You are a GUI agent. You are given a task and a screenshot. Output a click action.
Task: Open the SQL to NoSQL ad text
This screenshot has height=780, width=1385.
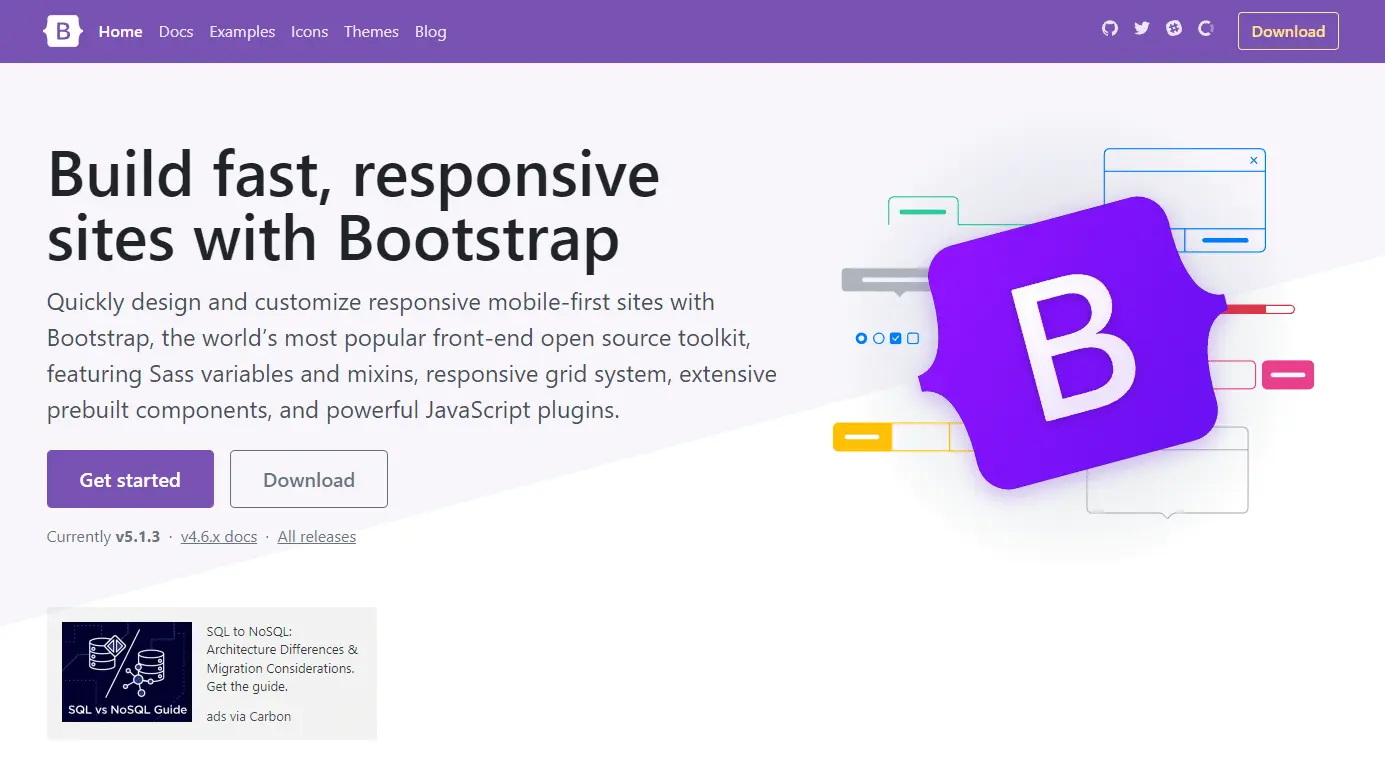tap(282, 659)
